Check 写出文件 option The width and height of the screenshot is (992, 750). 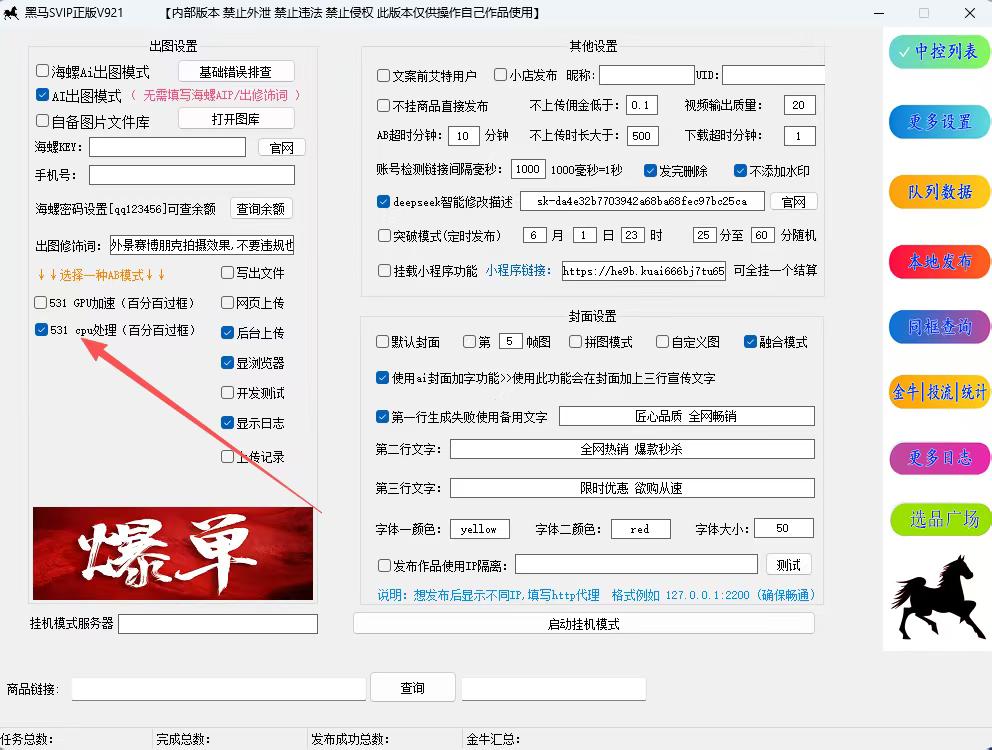coord(228,273)
